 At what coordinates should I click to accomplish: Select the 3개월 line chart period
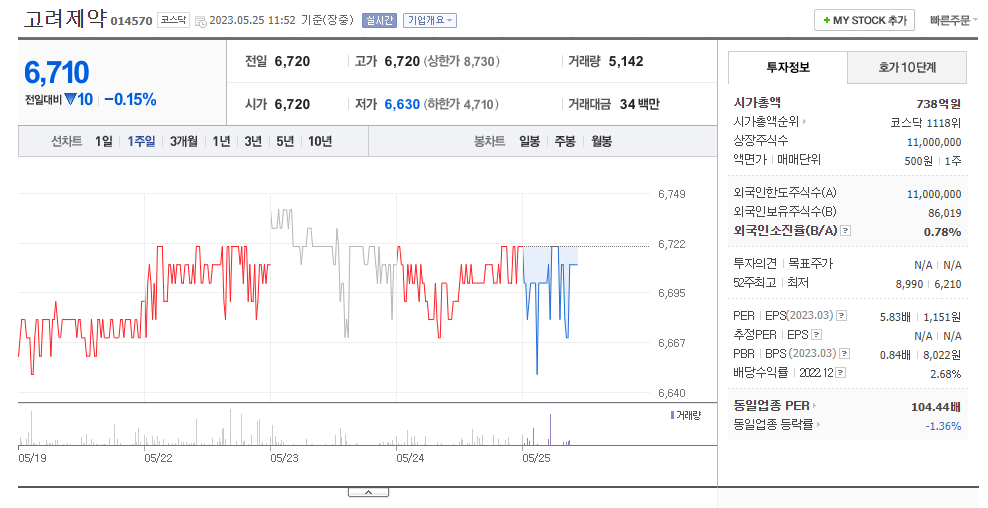tap(183, 141)
